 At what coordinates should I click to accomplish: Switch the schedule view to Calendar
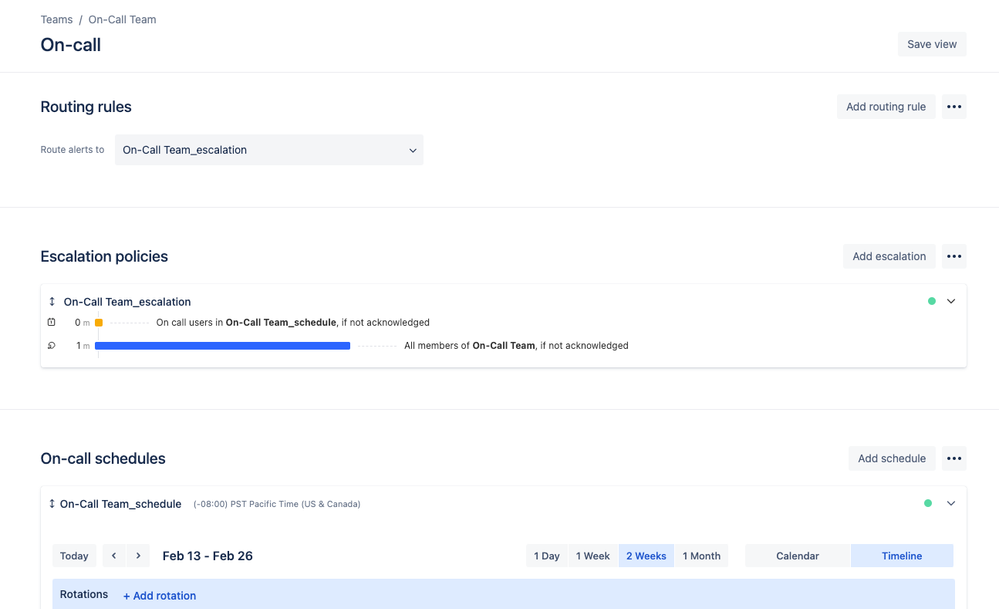(797, 555)
